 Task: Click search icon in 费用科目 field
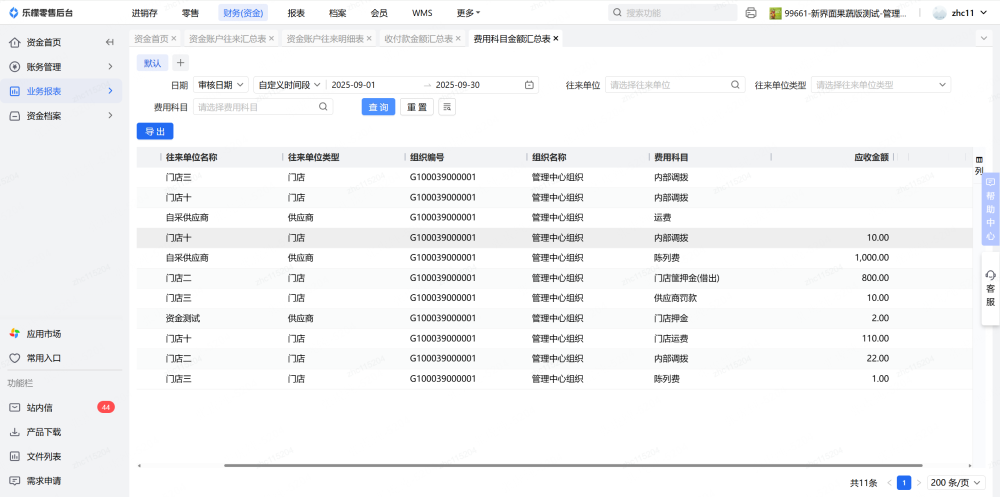pos(323,107)
